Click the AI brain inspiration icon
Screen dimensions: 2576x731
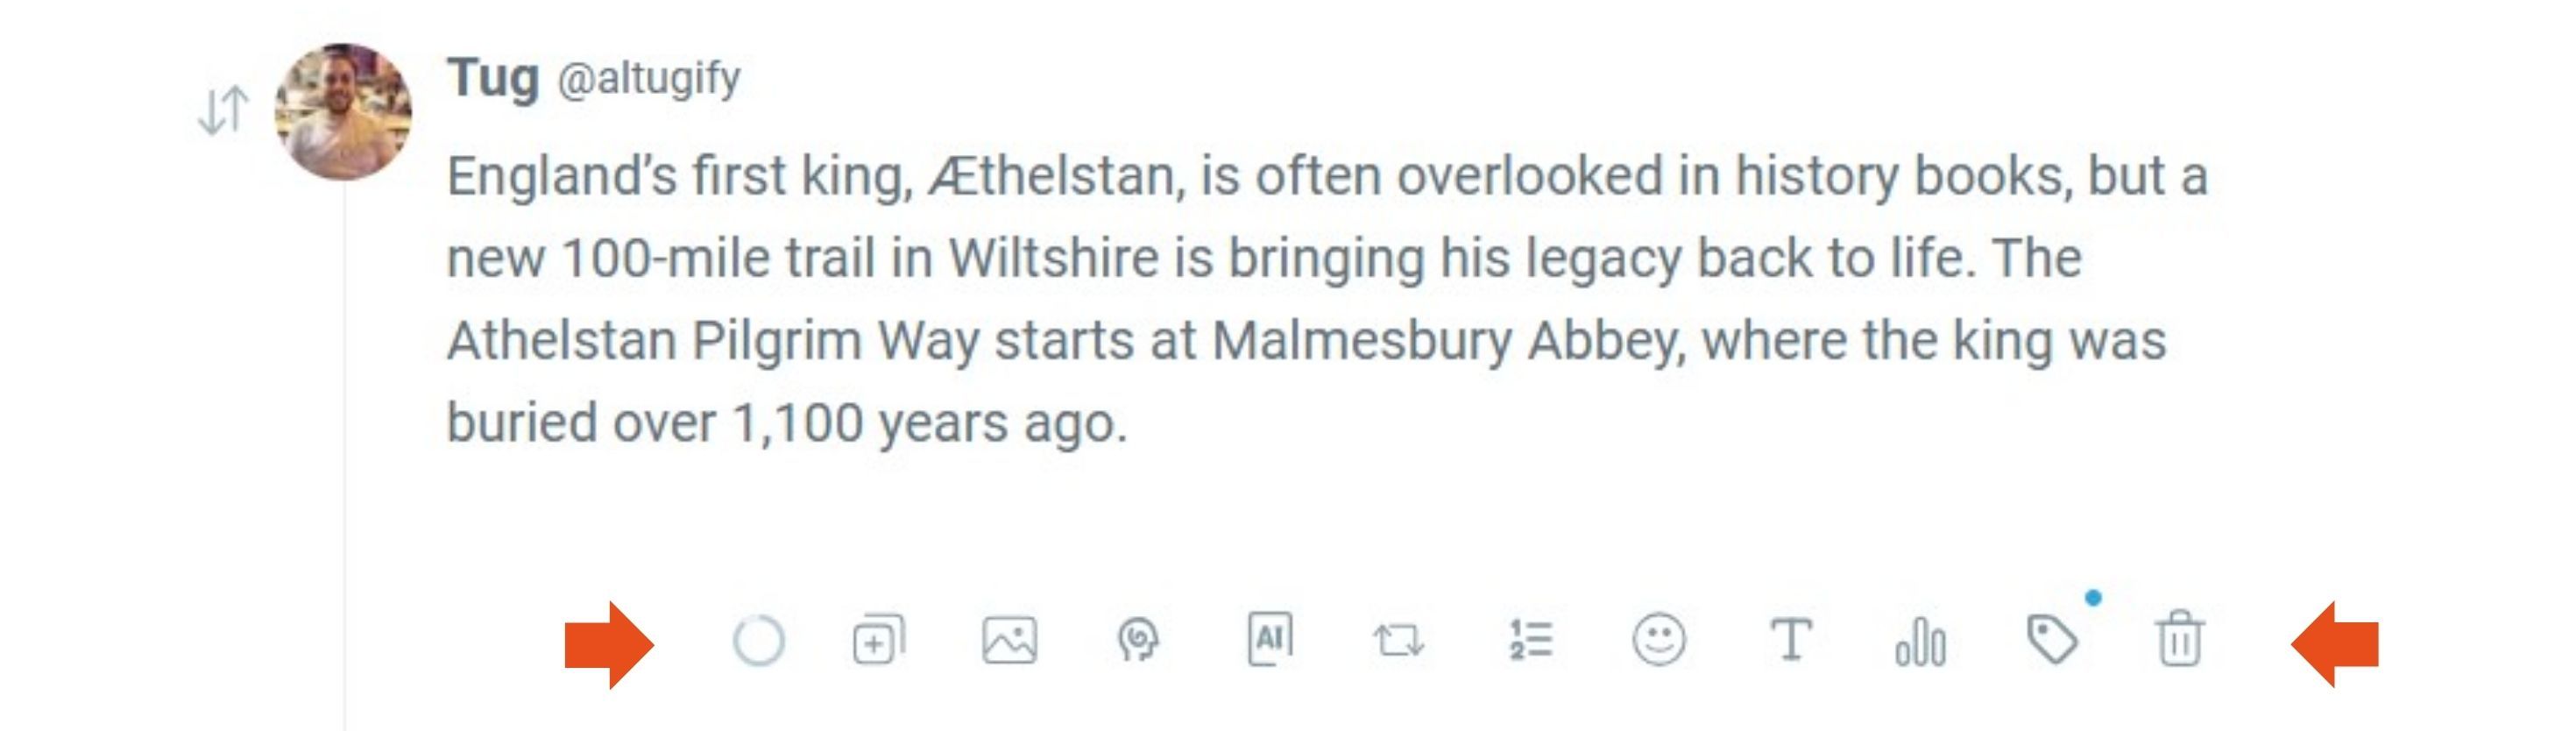[1138, 640]
